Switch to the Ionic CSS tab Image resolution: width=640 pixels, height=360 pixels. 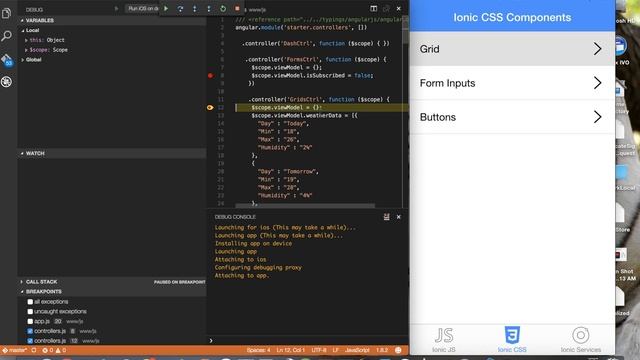(x=512, y=340)
